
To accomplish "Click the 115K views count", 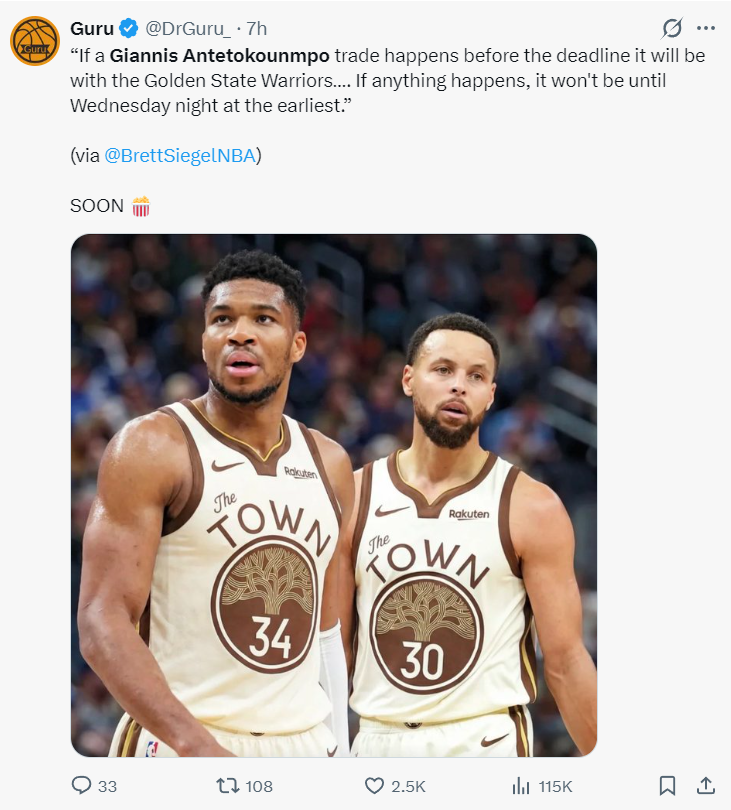I will 555,786.
